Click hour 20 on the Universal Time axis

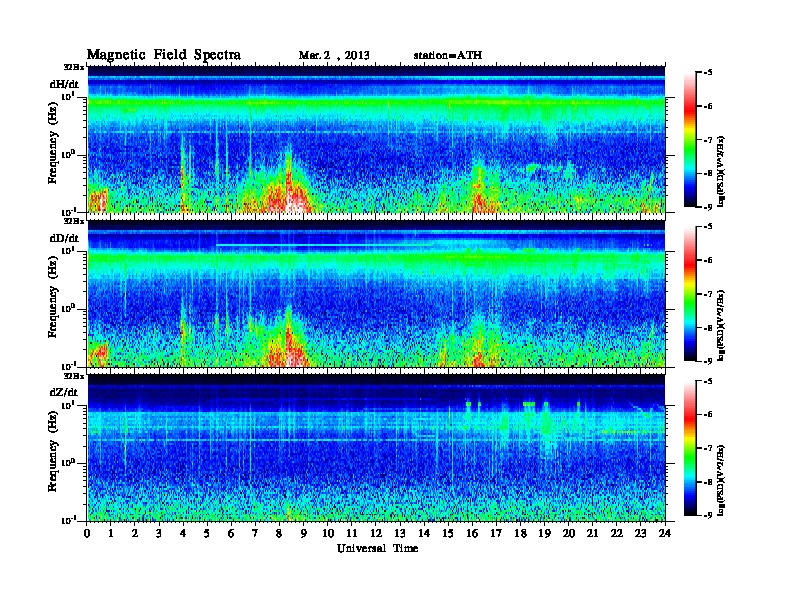[569, 533]
